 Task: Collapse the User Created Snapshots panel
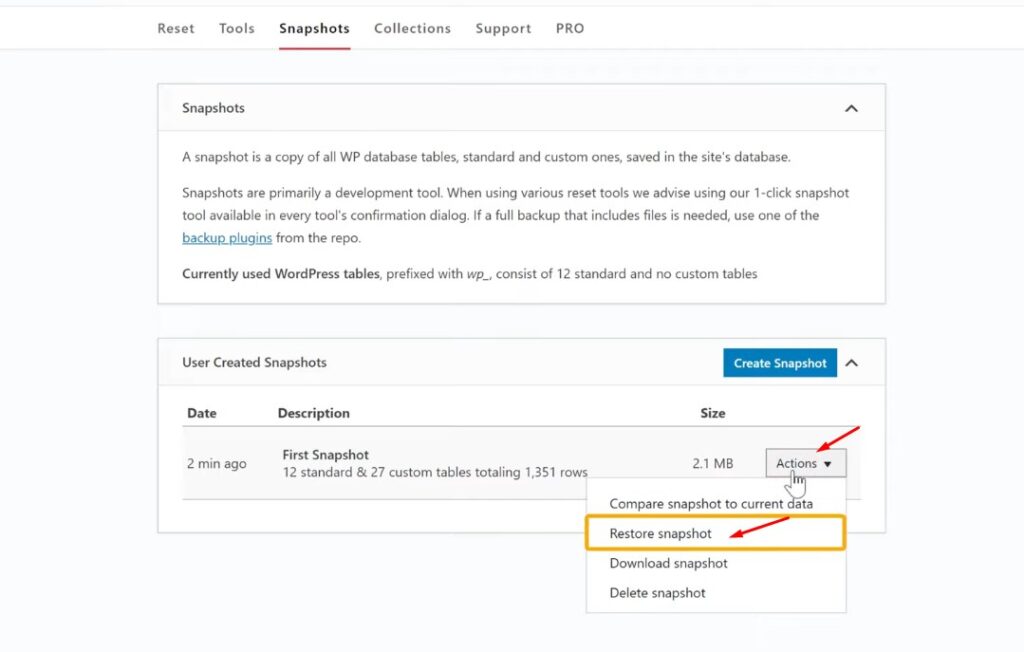click(x=852, y=363)
